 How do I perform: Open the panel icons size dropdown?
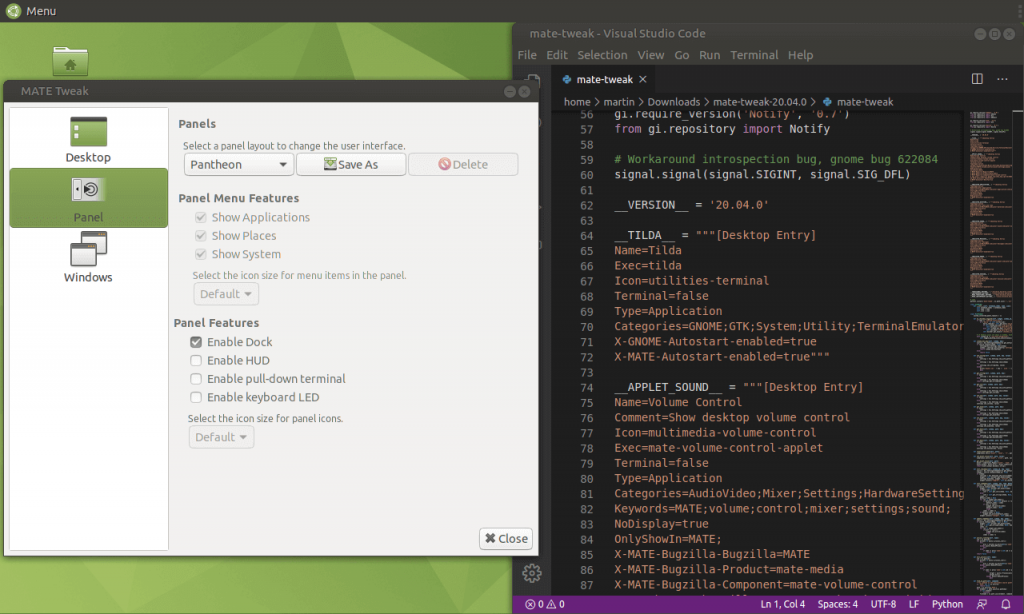point(221,437)
